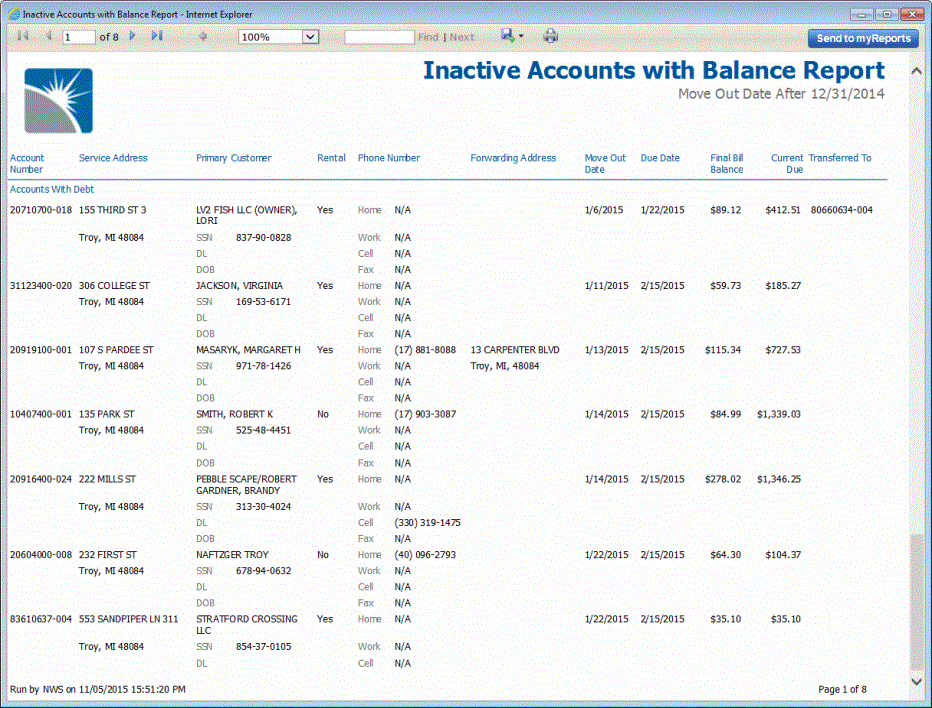Click customer name MASARYK, MARGARET H

point(248,350)
